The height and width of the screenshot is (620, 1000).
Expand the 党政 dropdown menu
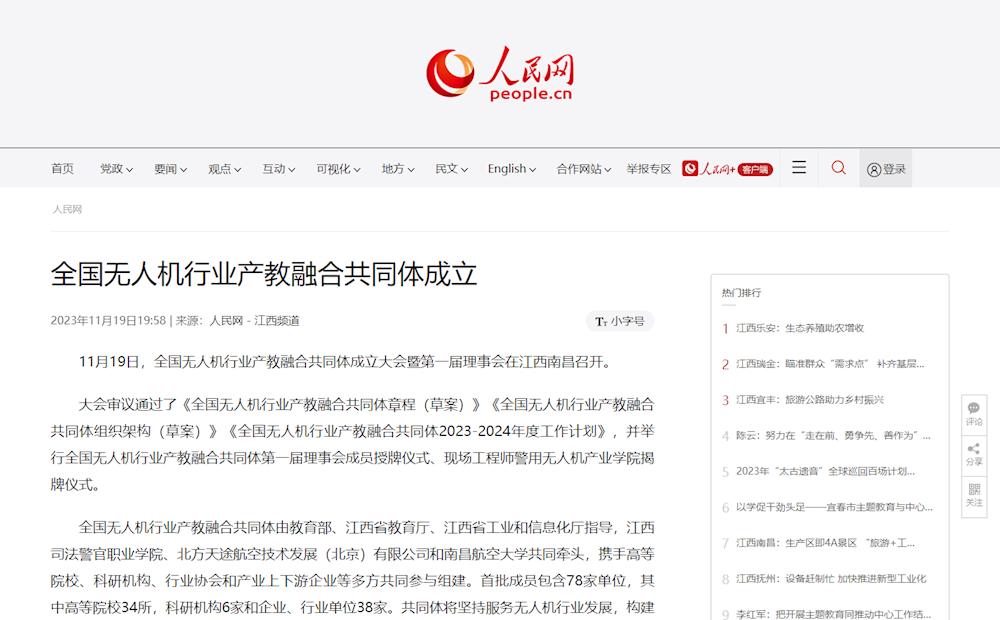(117, 169)
